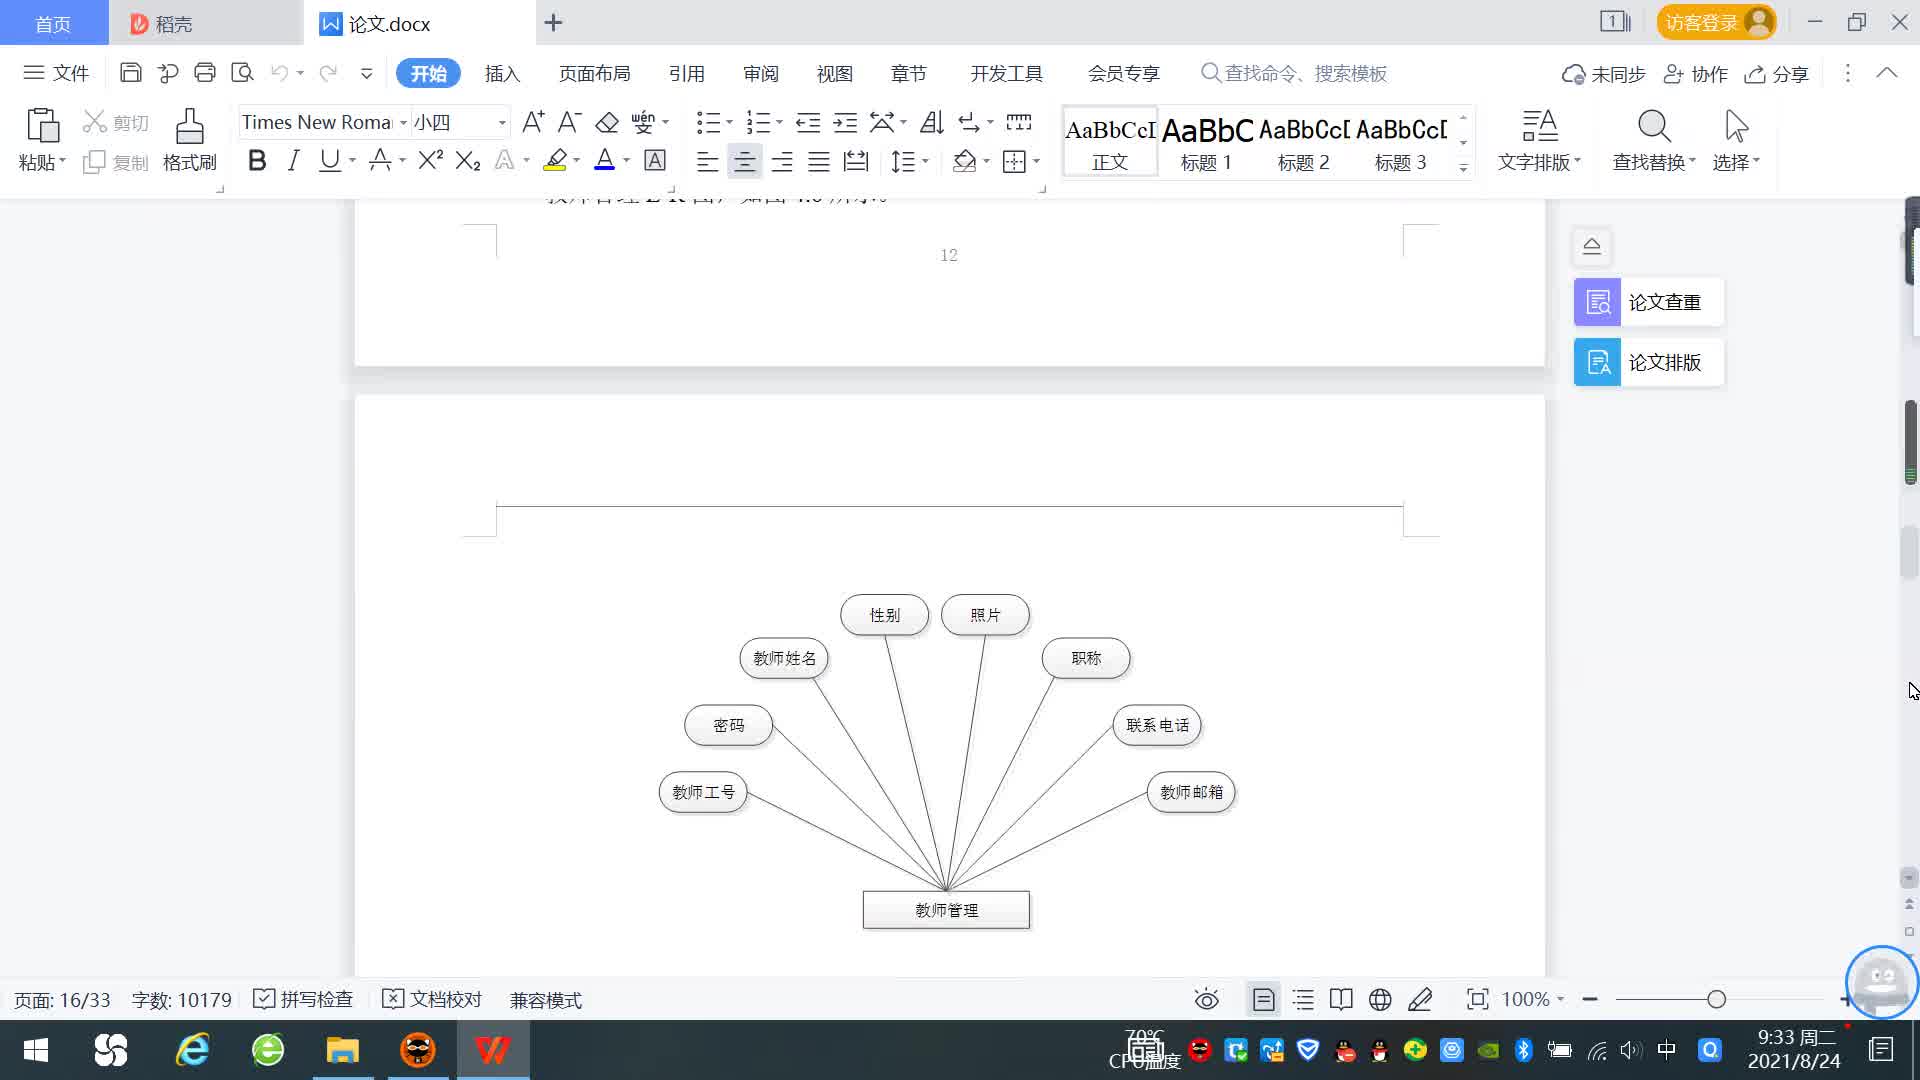Click the guest login button
The height and width of the screenshot is (1080, 1920).
[1716, 22]
